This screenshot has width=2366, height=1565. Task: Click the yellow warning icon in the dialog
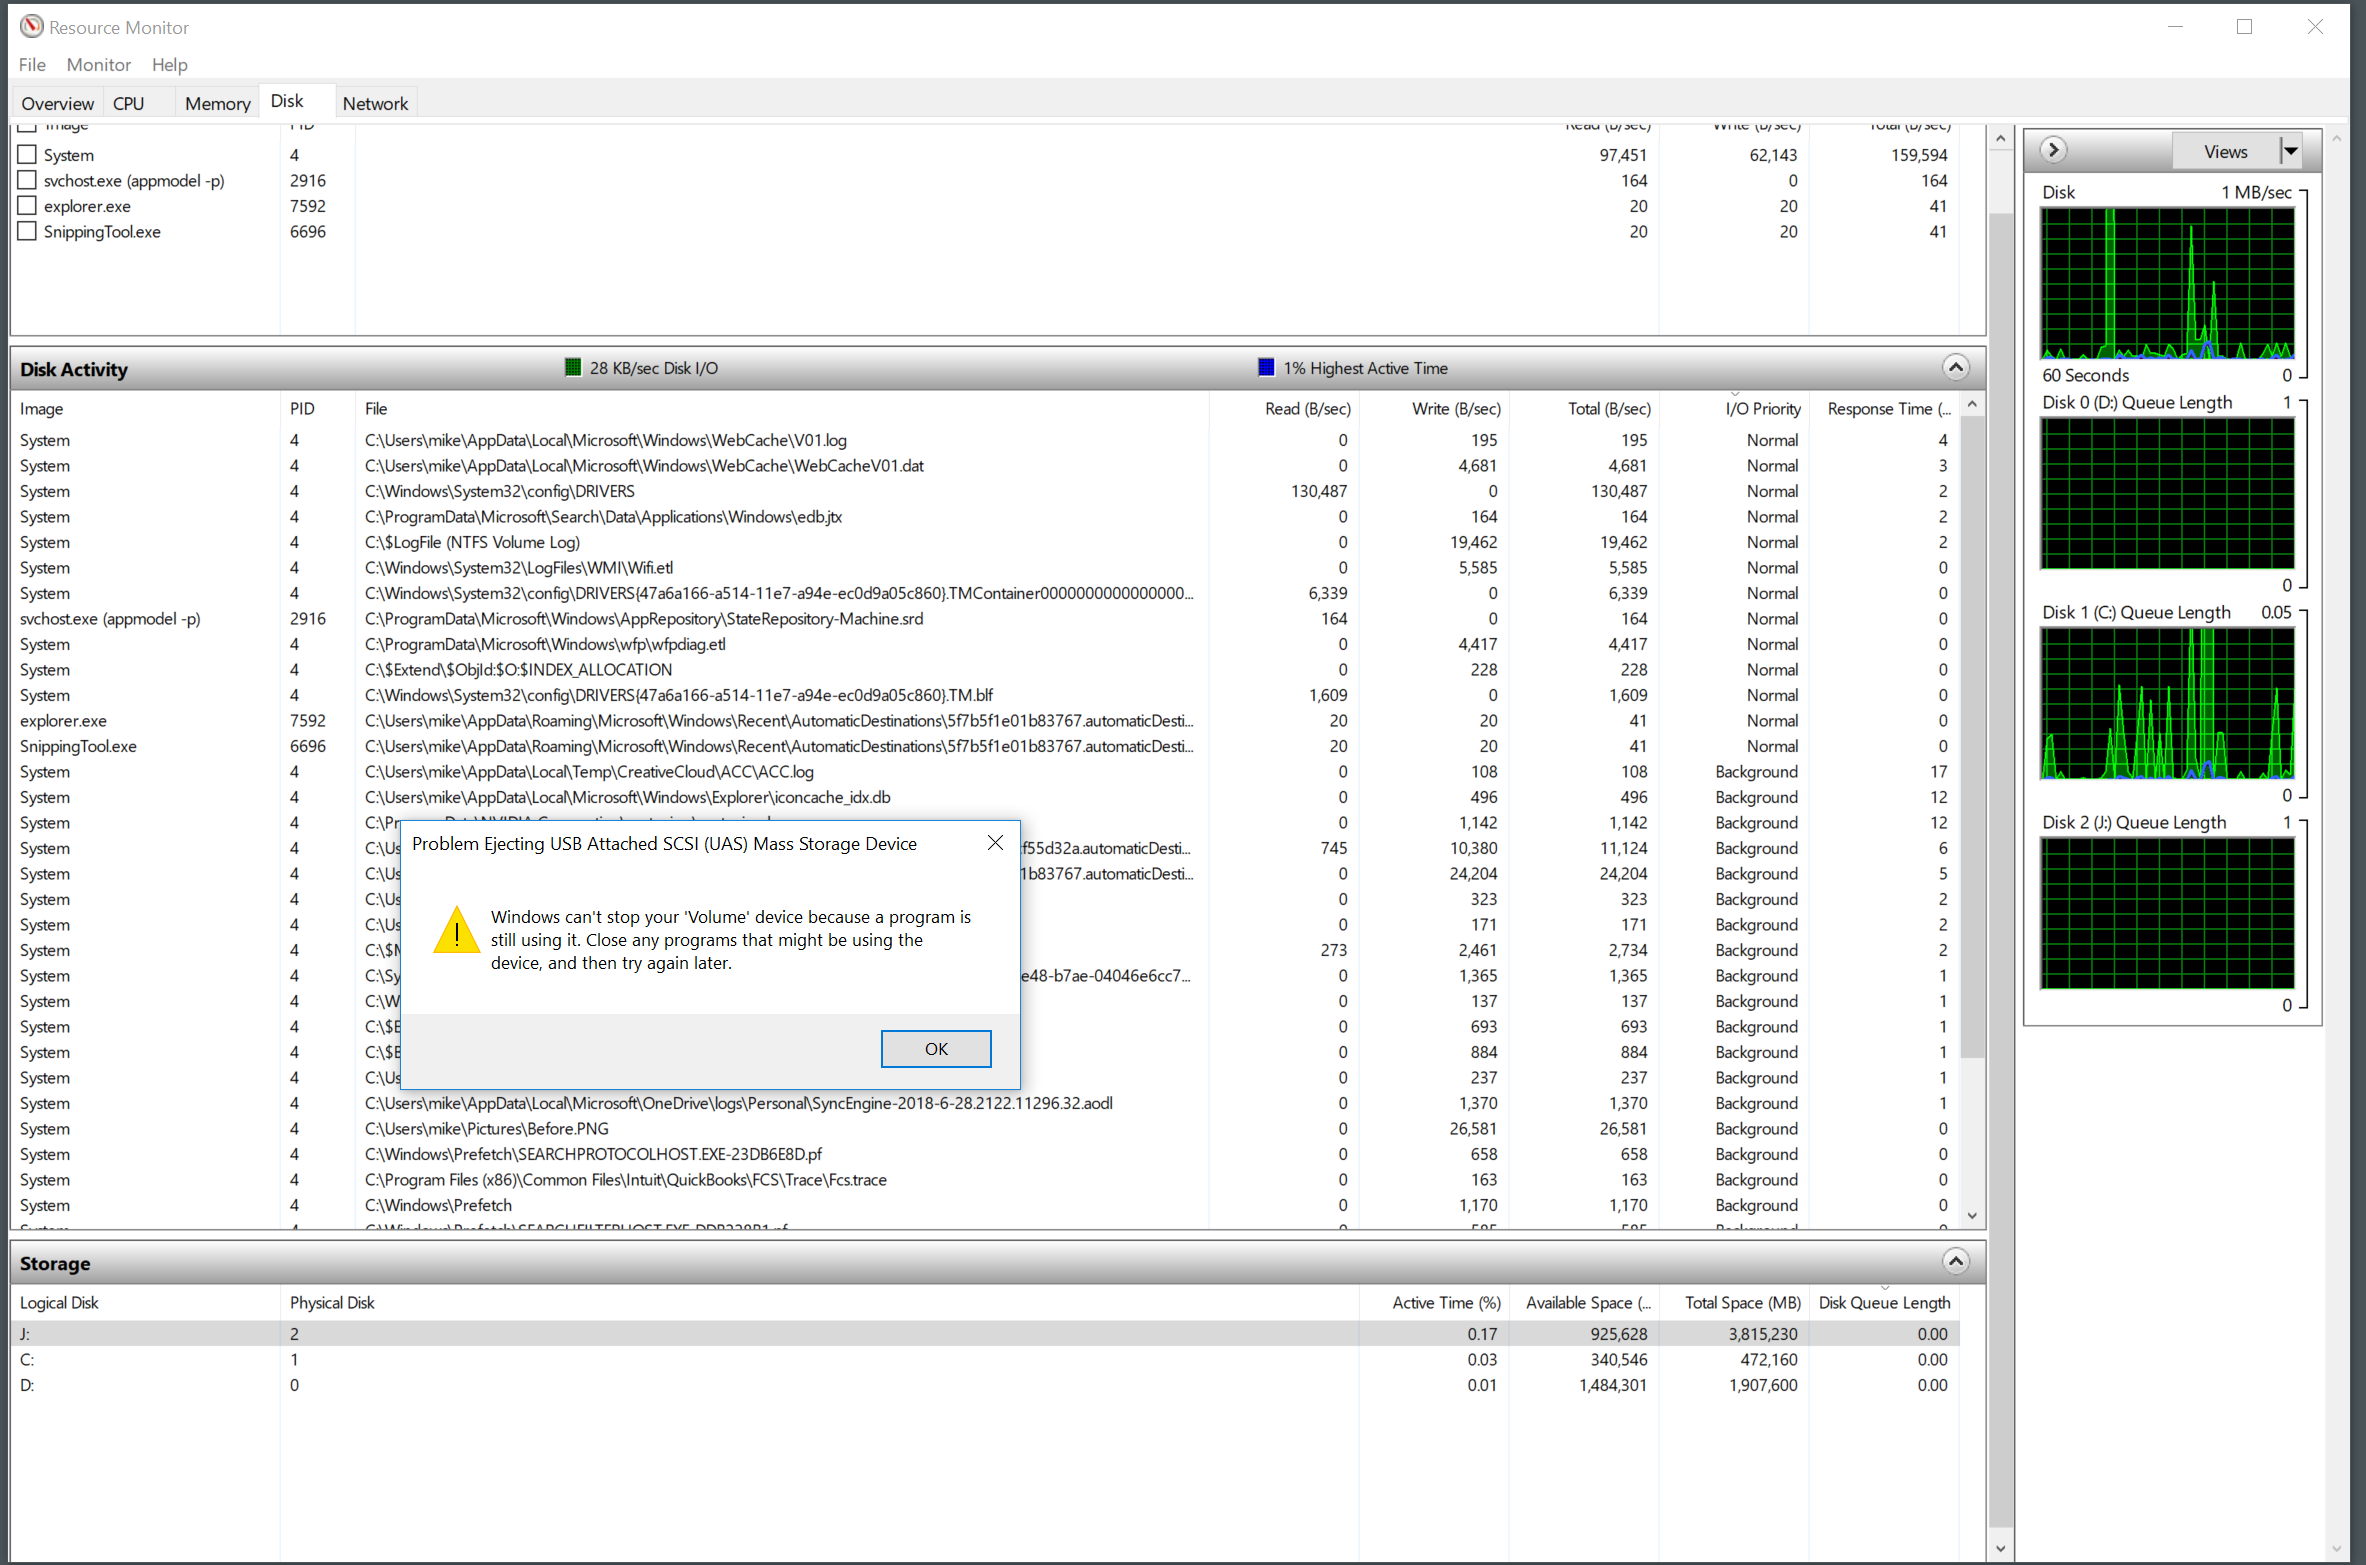coord(456,931)
